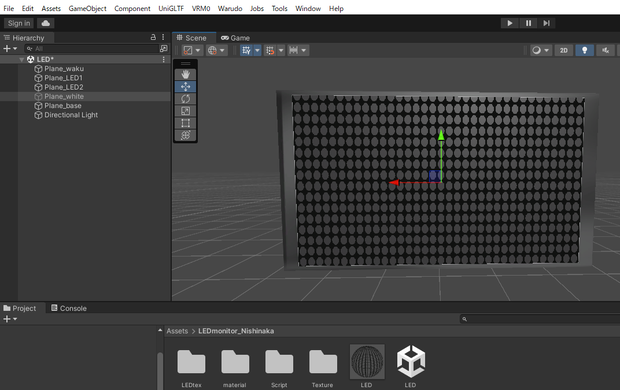Pause the game playback

(528, 23)
